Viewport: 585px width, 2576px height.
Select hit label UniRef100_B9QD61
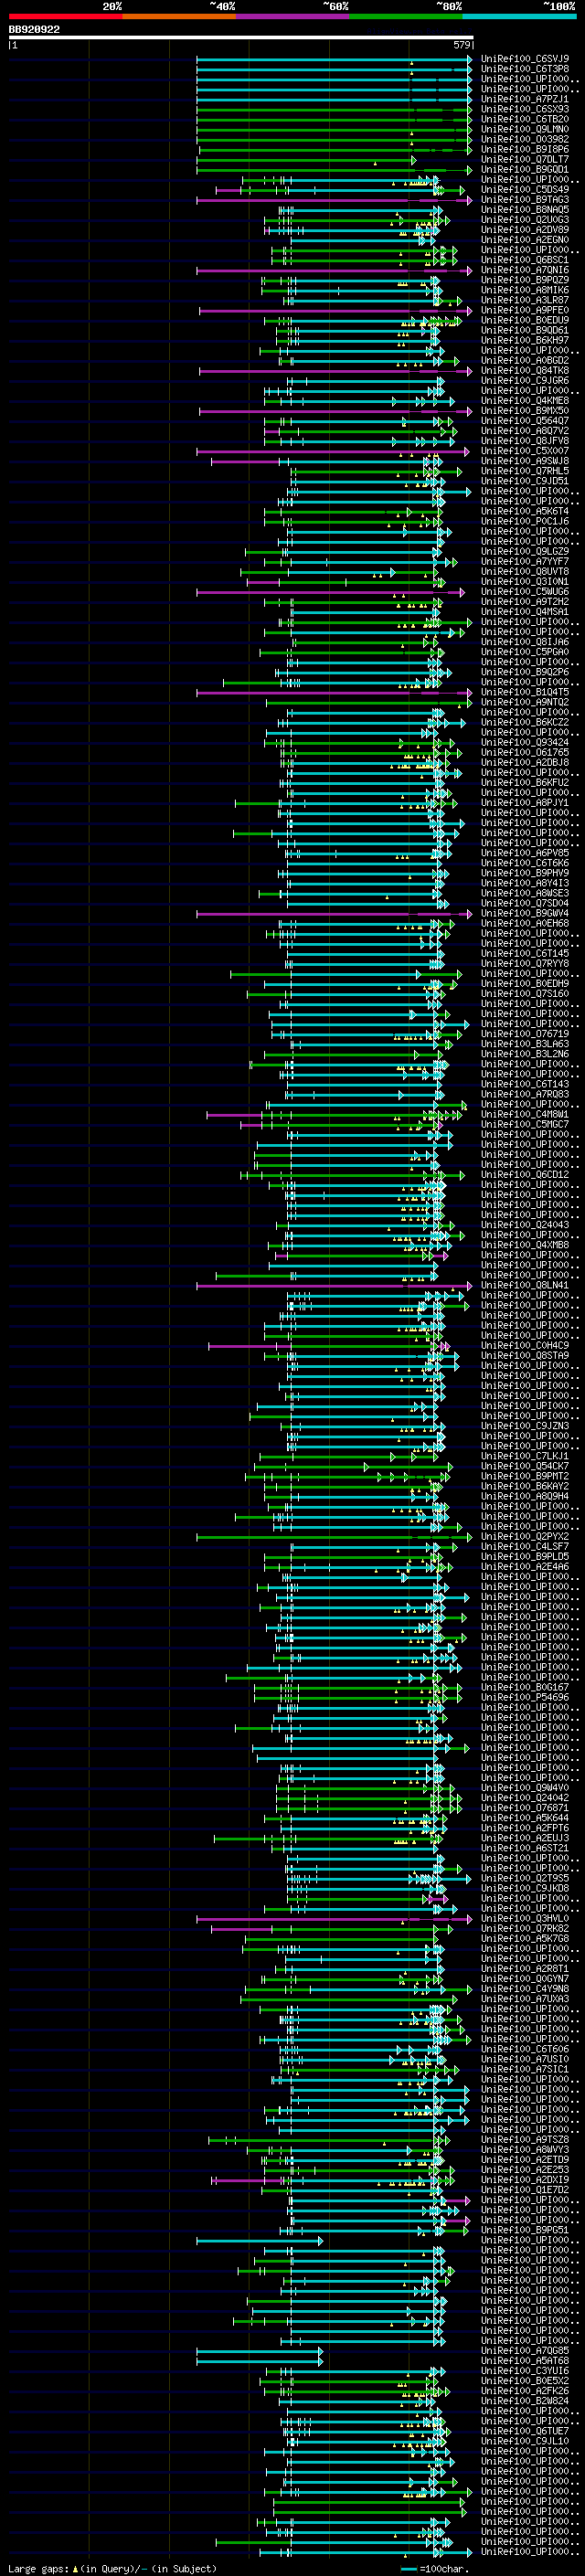click(525, 330)
